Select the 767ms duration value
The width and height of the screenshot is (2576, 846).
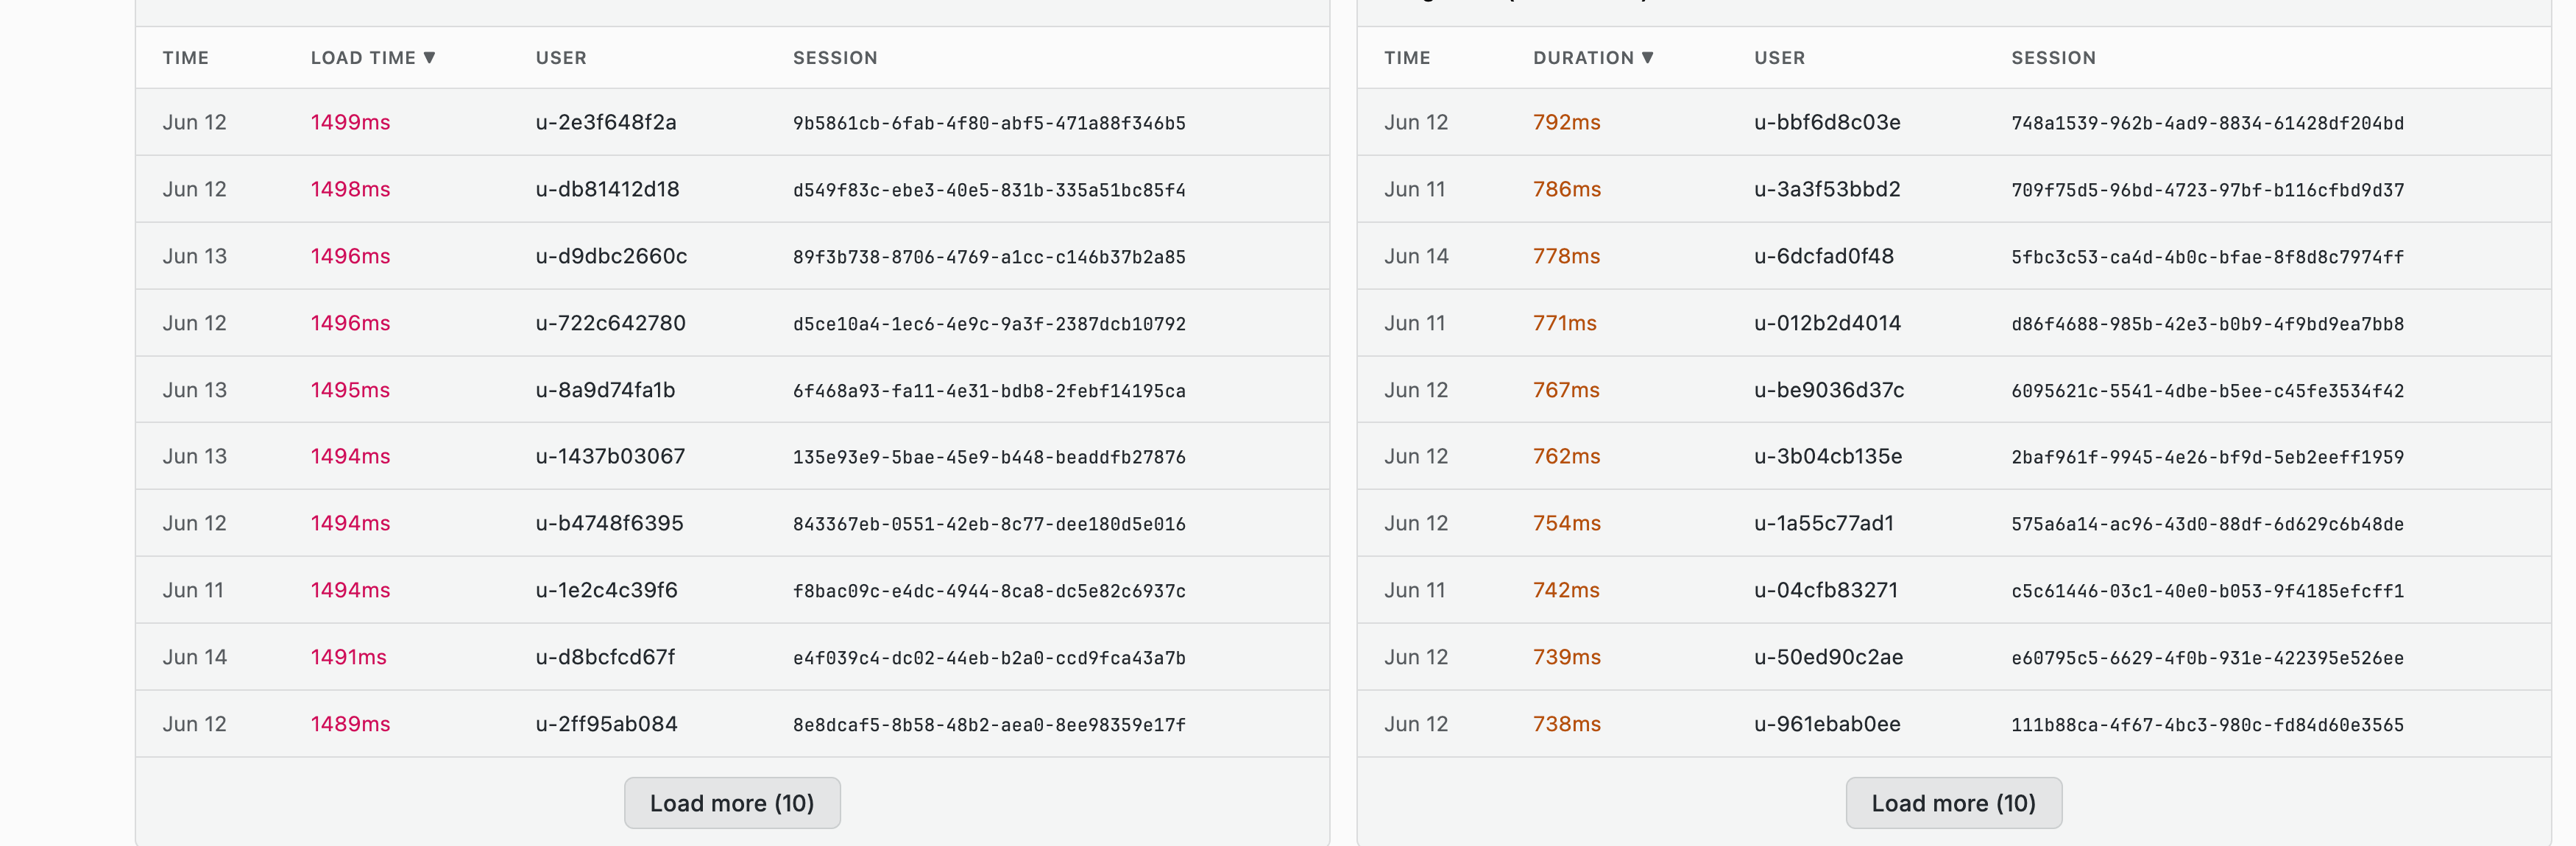pyautogui.click(x=1566, y=390)
